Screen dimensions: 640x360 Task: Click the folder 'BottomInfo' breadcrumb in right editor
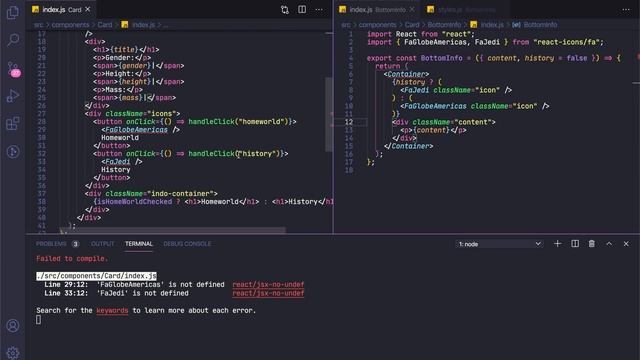(444, 25)
